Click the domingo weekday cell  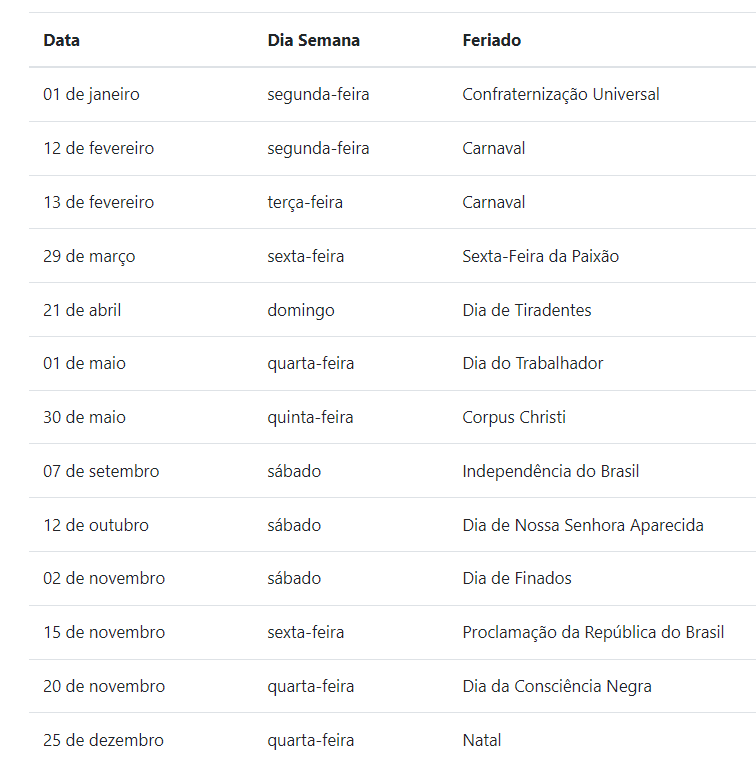301,310
